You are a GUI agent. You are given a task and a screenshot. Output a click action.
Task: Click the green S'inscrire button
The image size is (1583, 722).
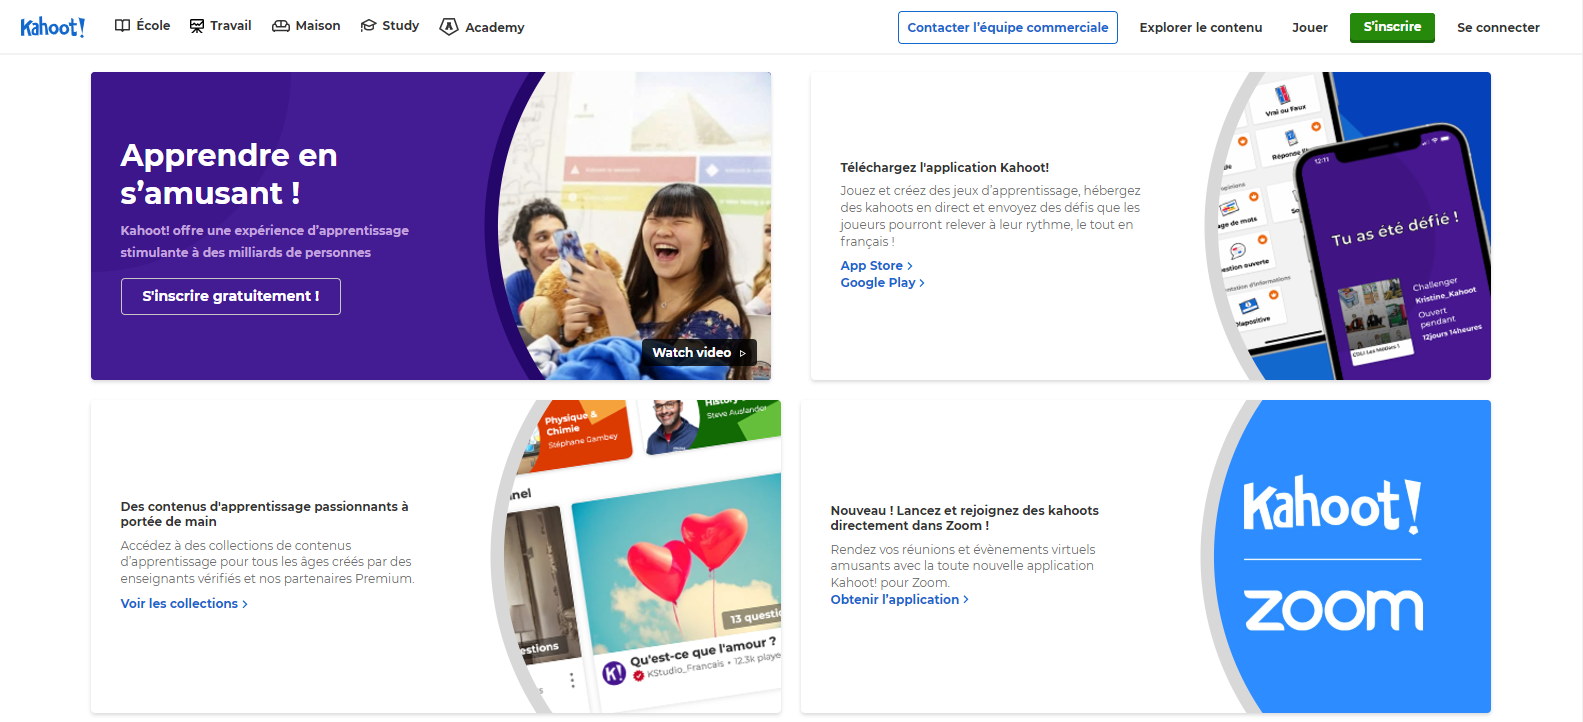pyautogui.click(x=1392, y=27)
